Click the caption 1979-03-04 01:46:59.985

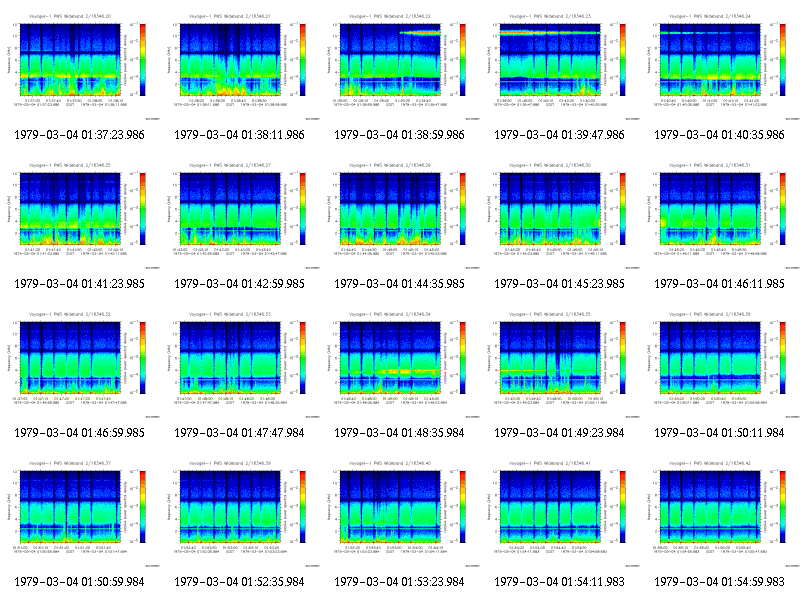pyautogui.click(x=80, y=433)
